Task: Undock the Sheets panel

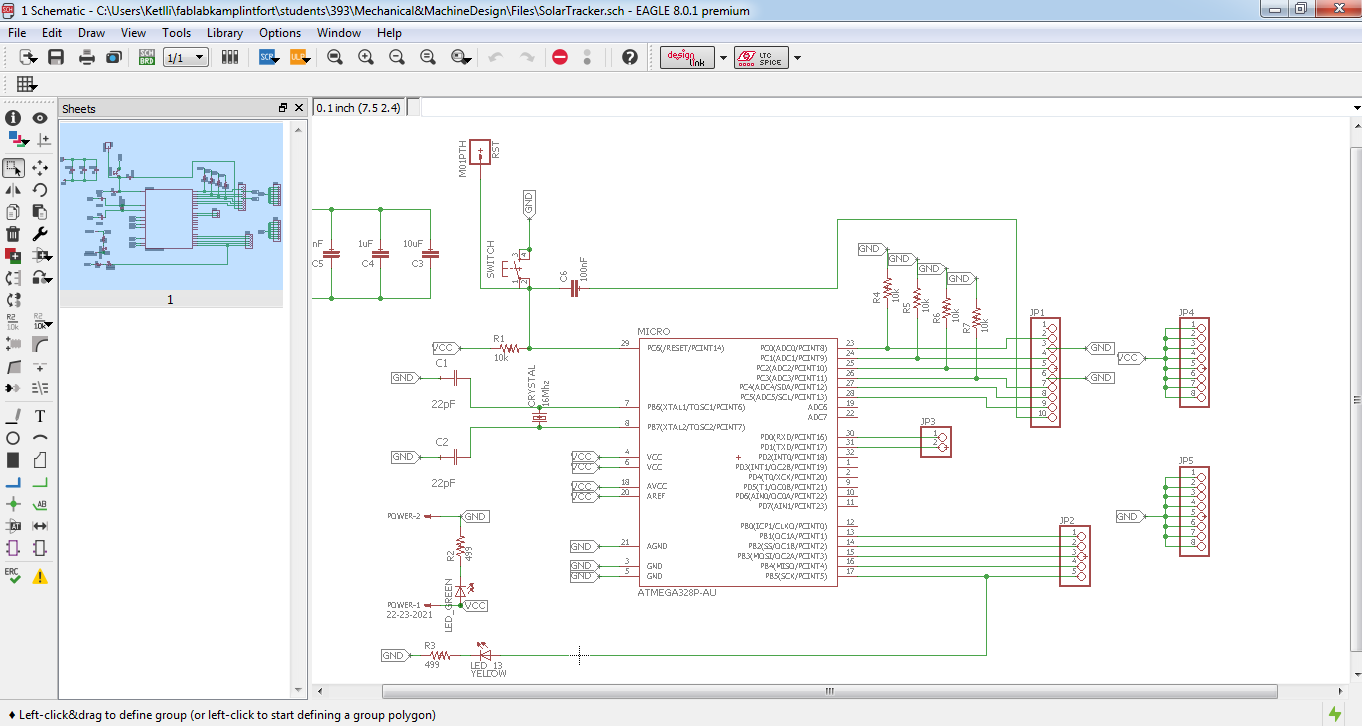Action: (x=283, y=108)
